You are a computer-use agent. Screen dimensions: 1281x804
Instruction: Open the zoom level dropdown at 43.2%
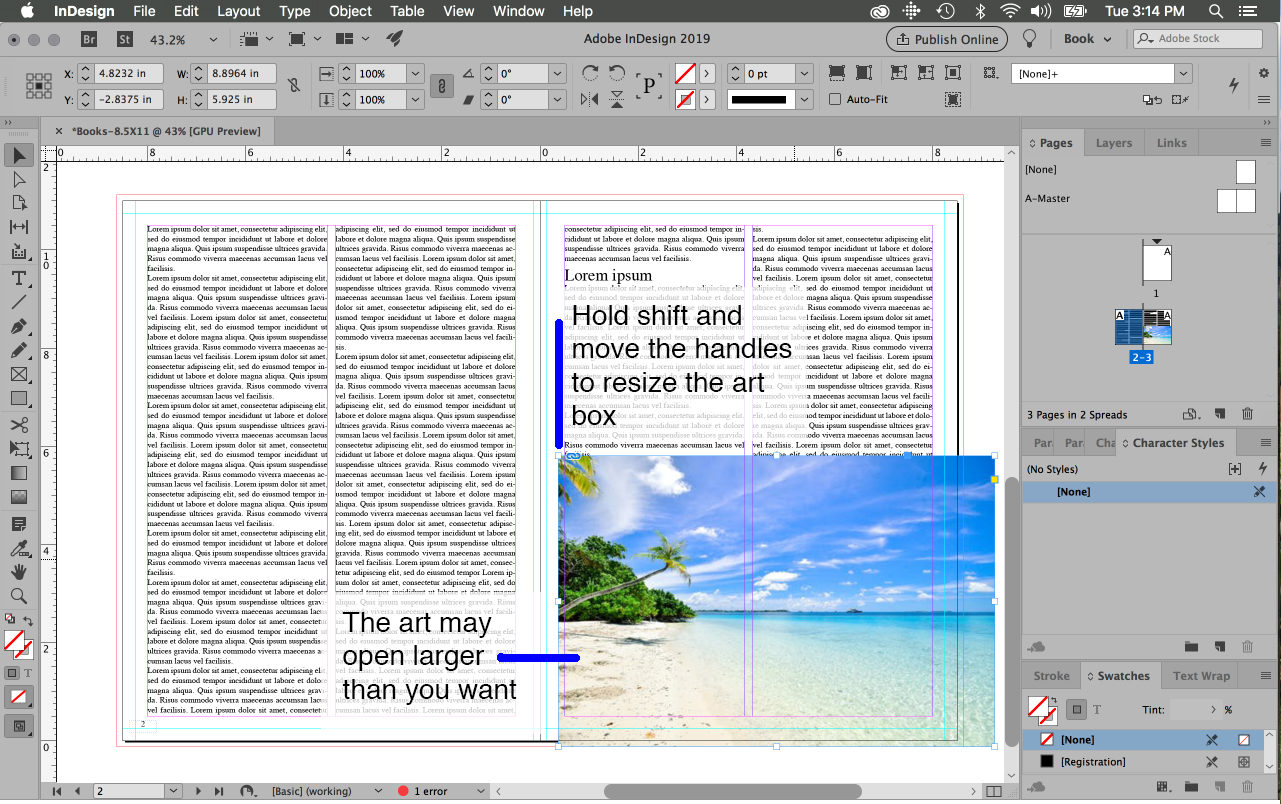tap(213, 40)
